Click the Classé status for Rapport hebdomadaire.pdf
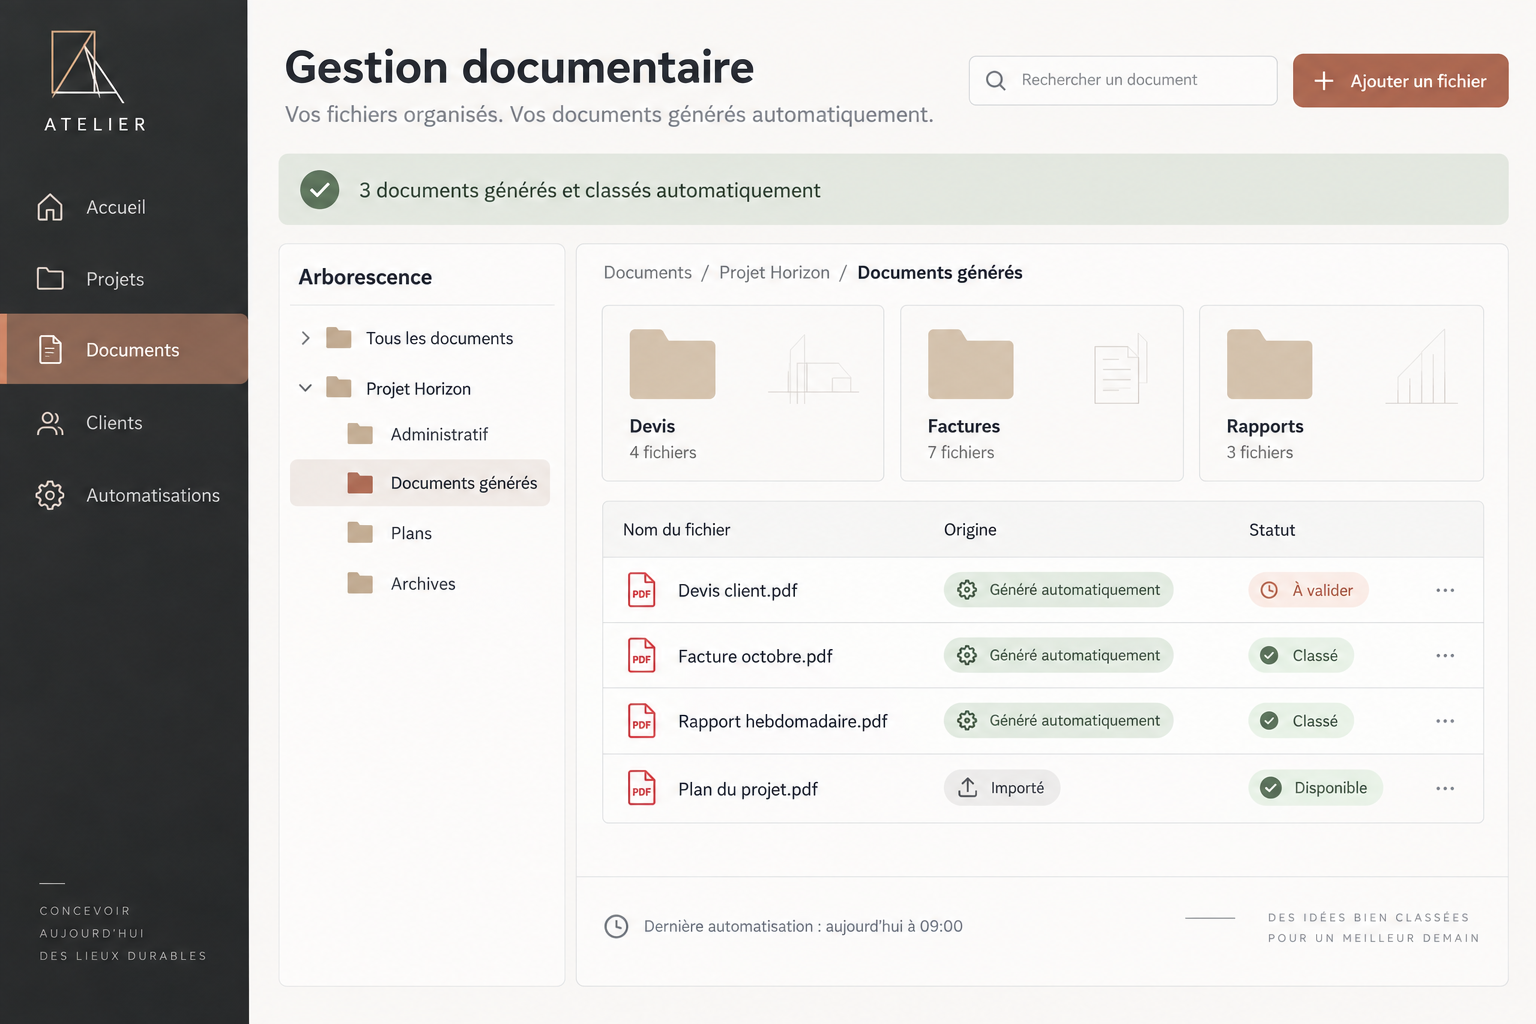Screen dimensions: 1536x1024 coord(1300,721)
